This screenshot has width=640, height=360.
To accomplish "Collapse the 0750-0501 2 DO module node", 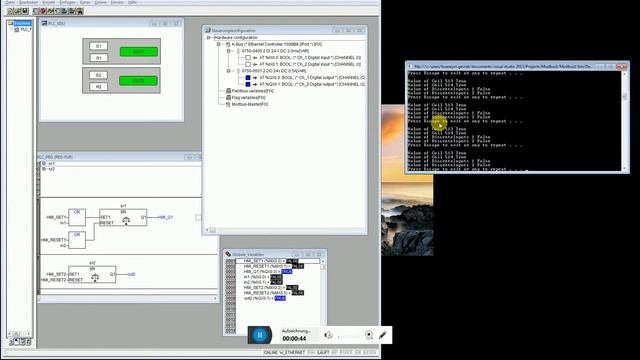I will pyautogui.click(x=229, y=71).
